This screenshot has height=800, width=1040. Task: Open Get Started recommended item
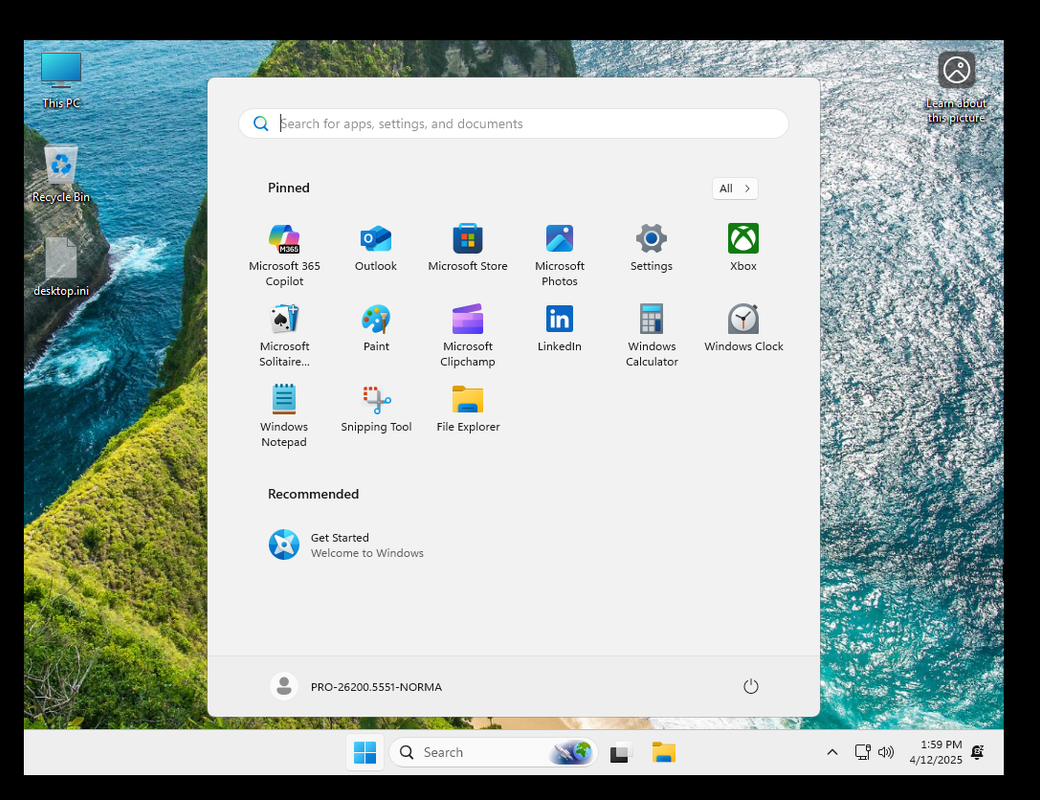[346, 545]
